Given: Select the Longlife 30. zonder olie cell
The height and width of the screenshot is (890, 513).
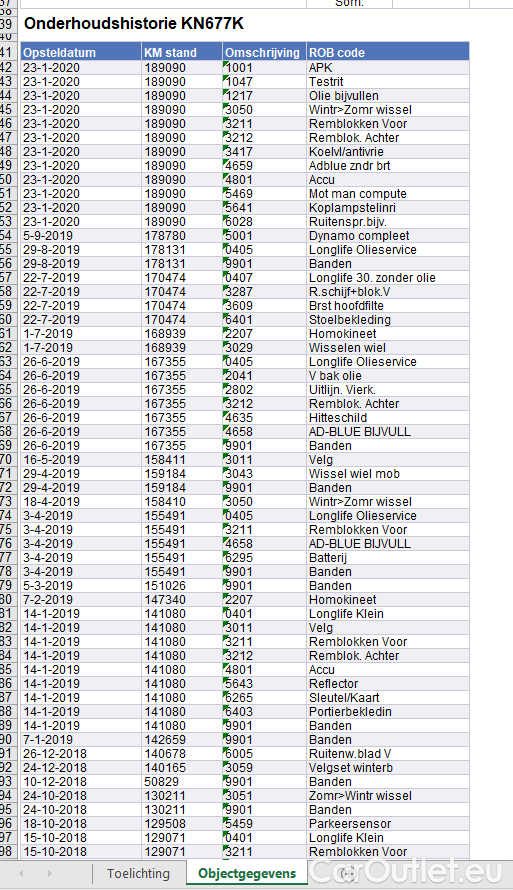Looking at the screenshot, I should click(388, 278).
